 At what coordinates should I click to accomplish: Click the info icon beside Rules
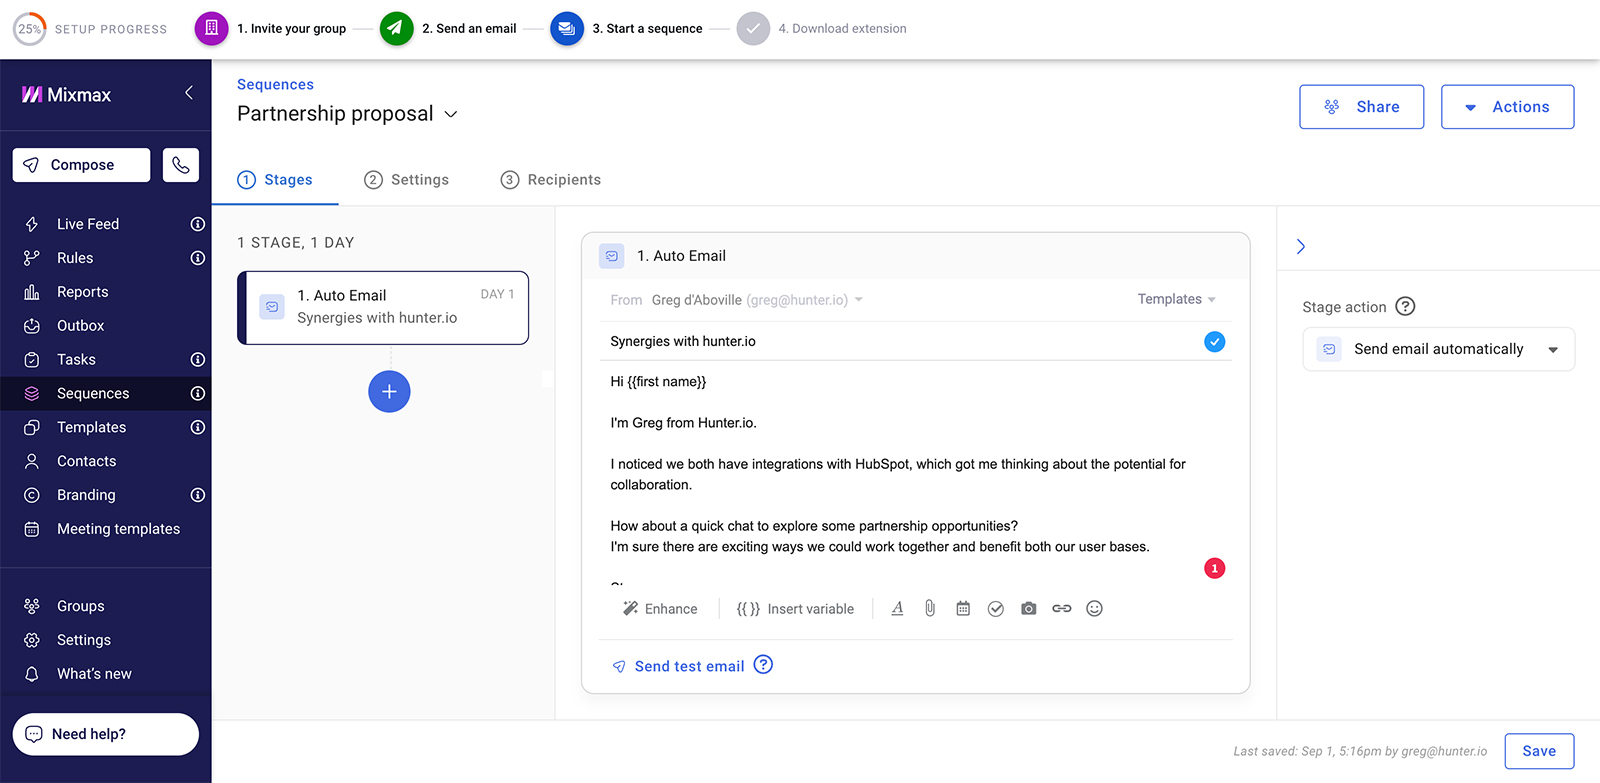198,258
